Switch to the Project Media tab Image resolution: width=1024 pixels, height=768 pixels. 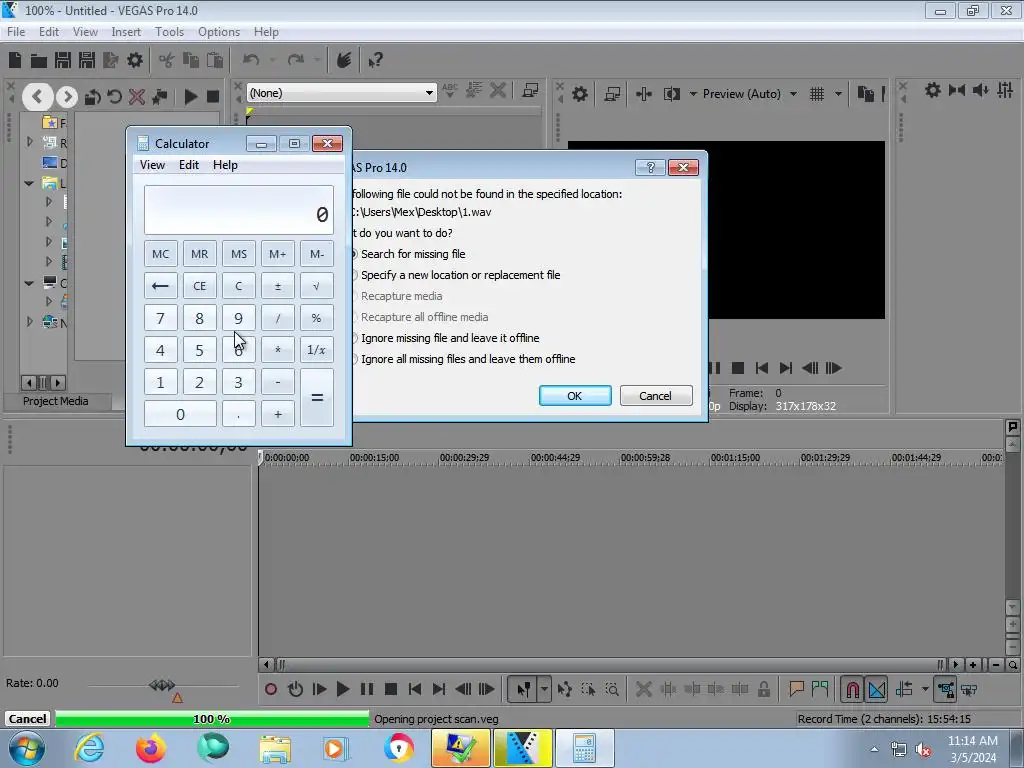56,401
